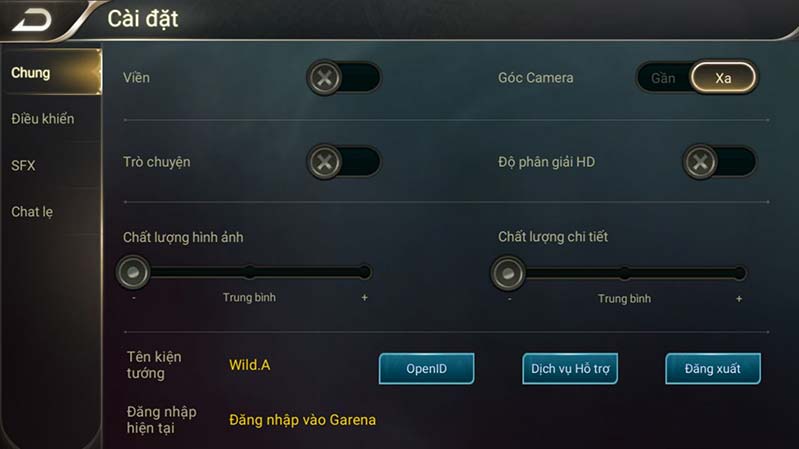Select Gần camera angle option

pyautogui.click(x=663, y=78)
